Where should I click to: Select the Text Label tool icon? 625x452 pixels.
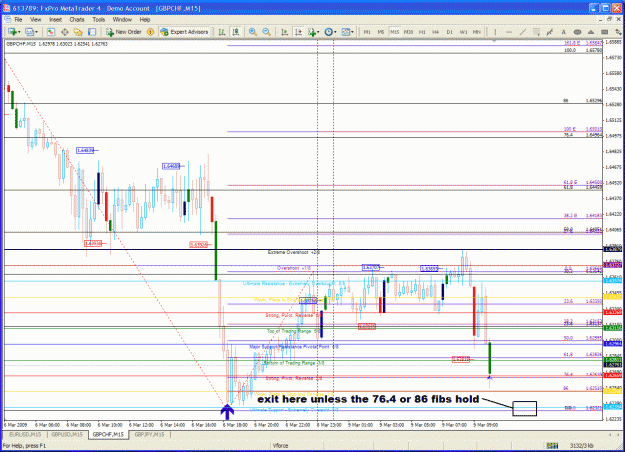[605, 32]
